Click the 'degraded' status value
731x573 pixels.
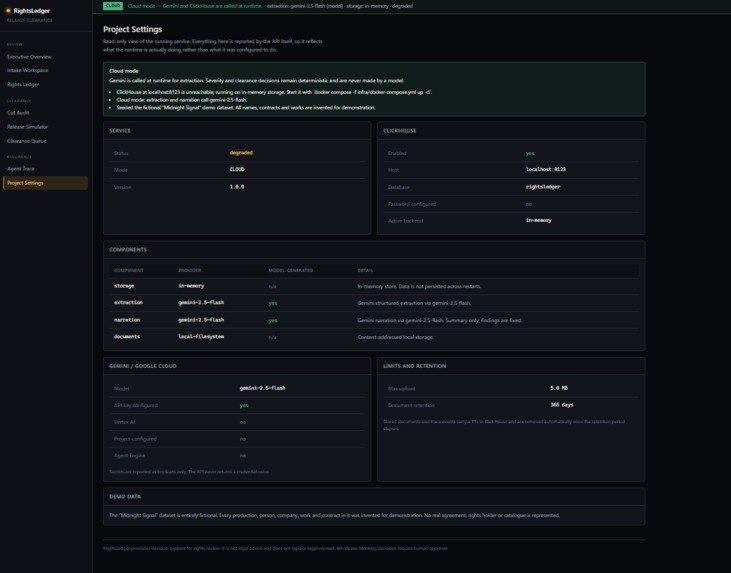point(241,153)
